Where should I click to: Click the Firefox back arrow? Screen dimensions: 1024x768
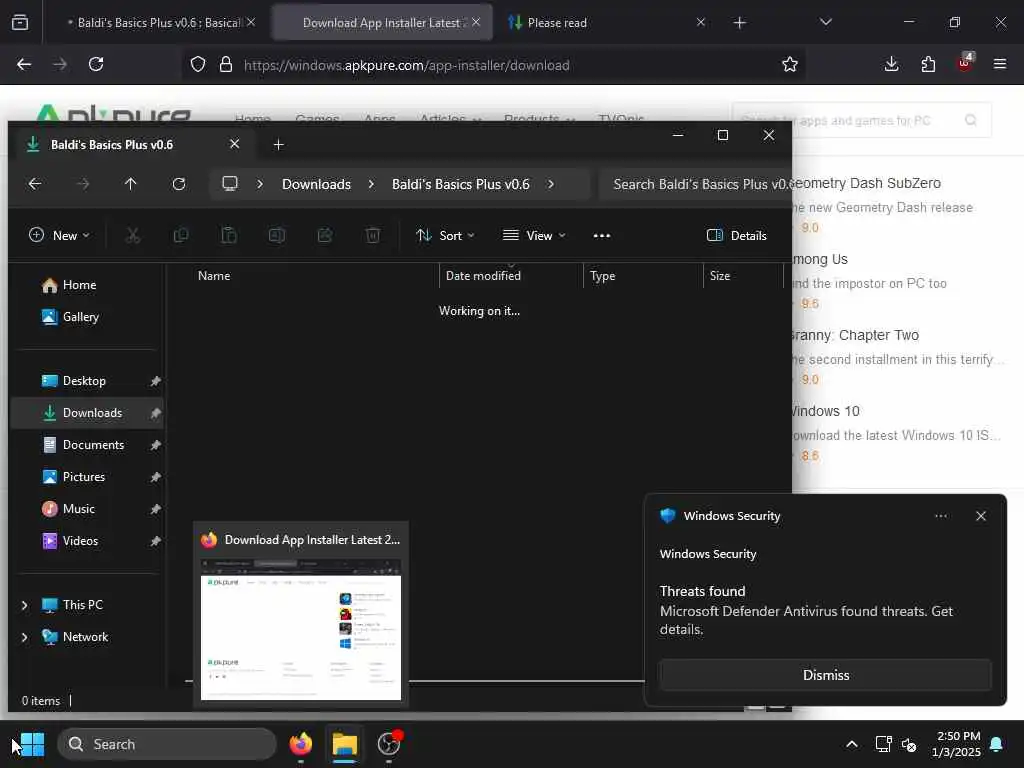click(x=24, y=64)
